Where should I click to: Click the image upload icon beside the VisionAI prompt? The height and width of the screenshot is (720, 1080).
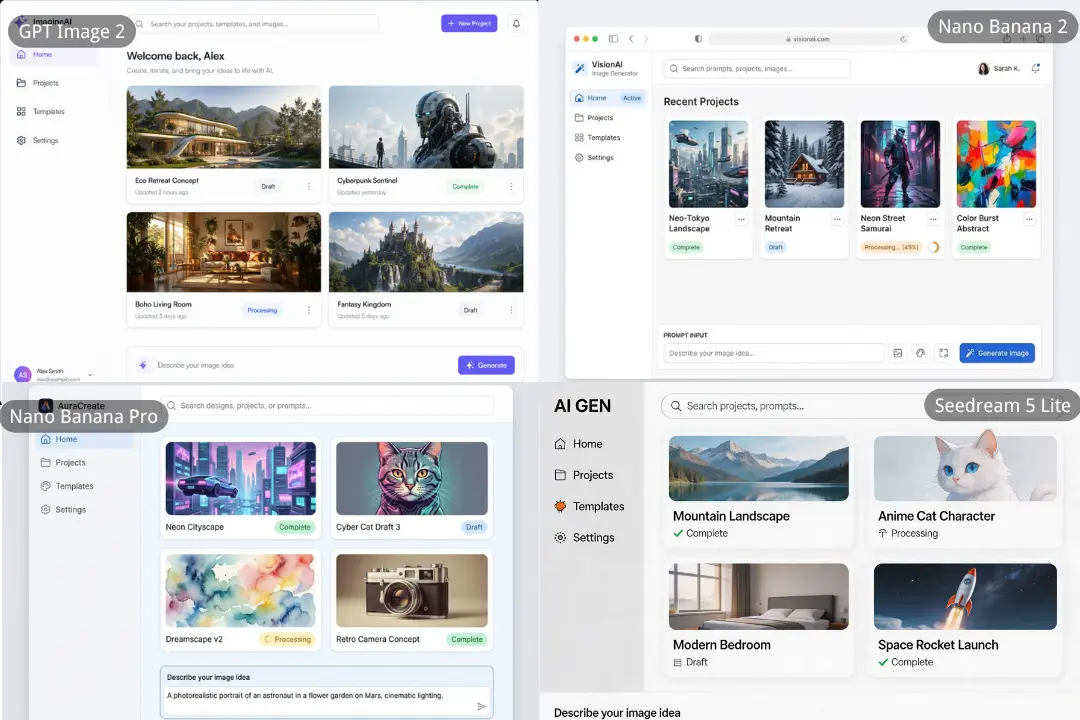[897, 353]
